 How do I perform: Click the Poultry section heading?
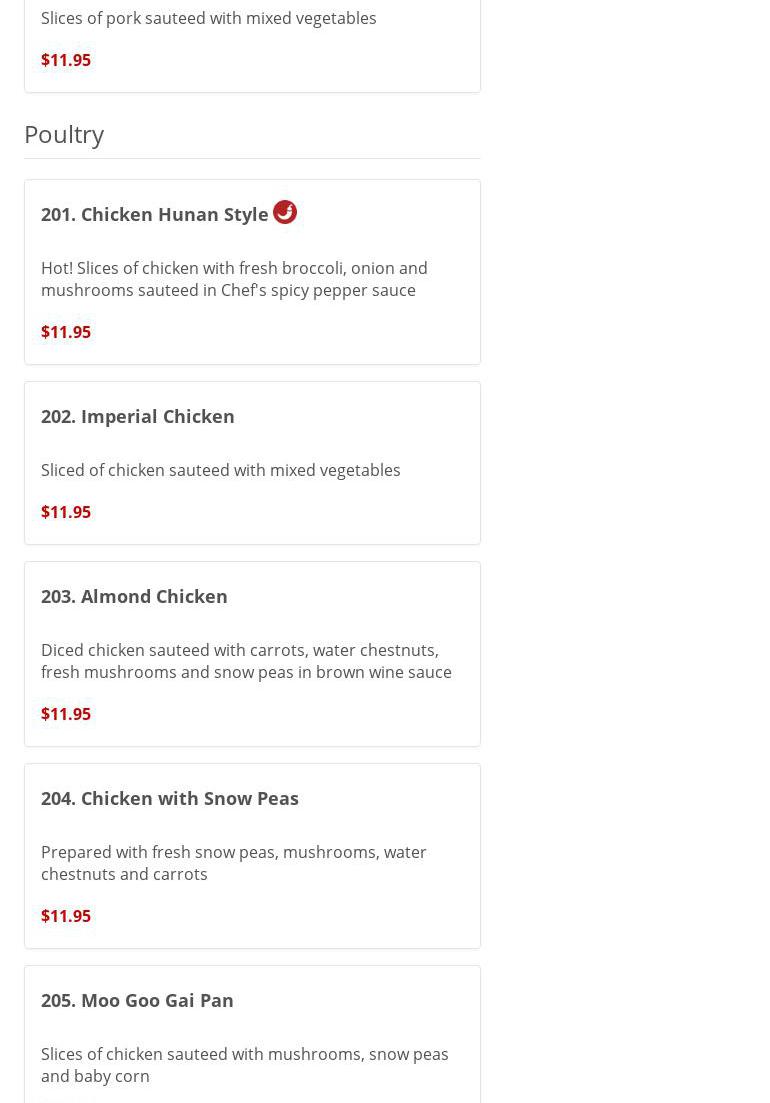pos(64,134)
